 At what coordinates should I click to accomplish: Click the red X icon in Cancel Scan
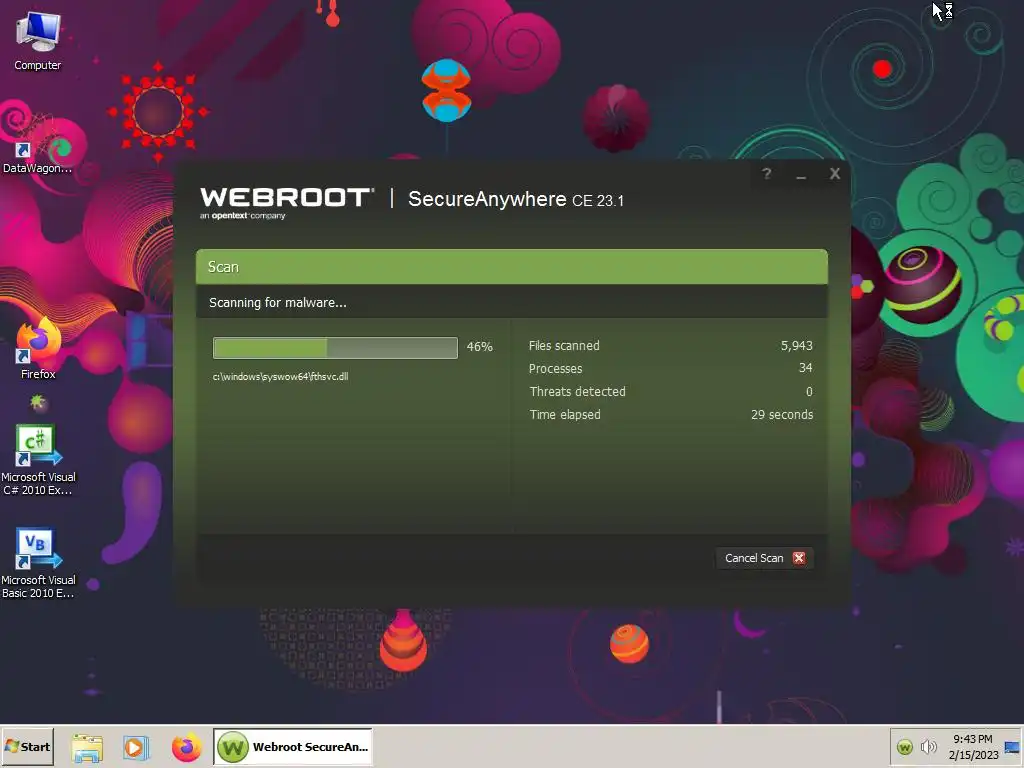[799, 558]
